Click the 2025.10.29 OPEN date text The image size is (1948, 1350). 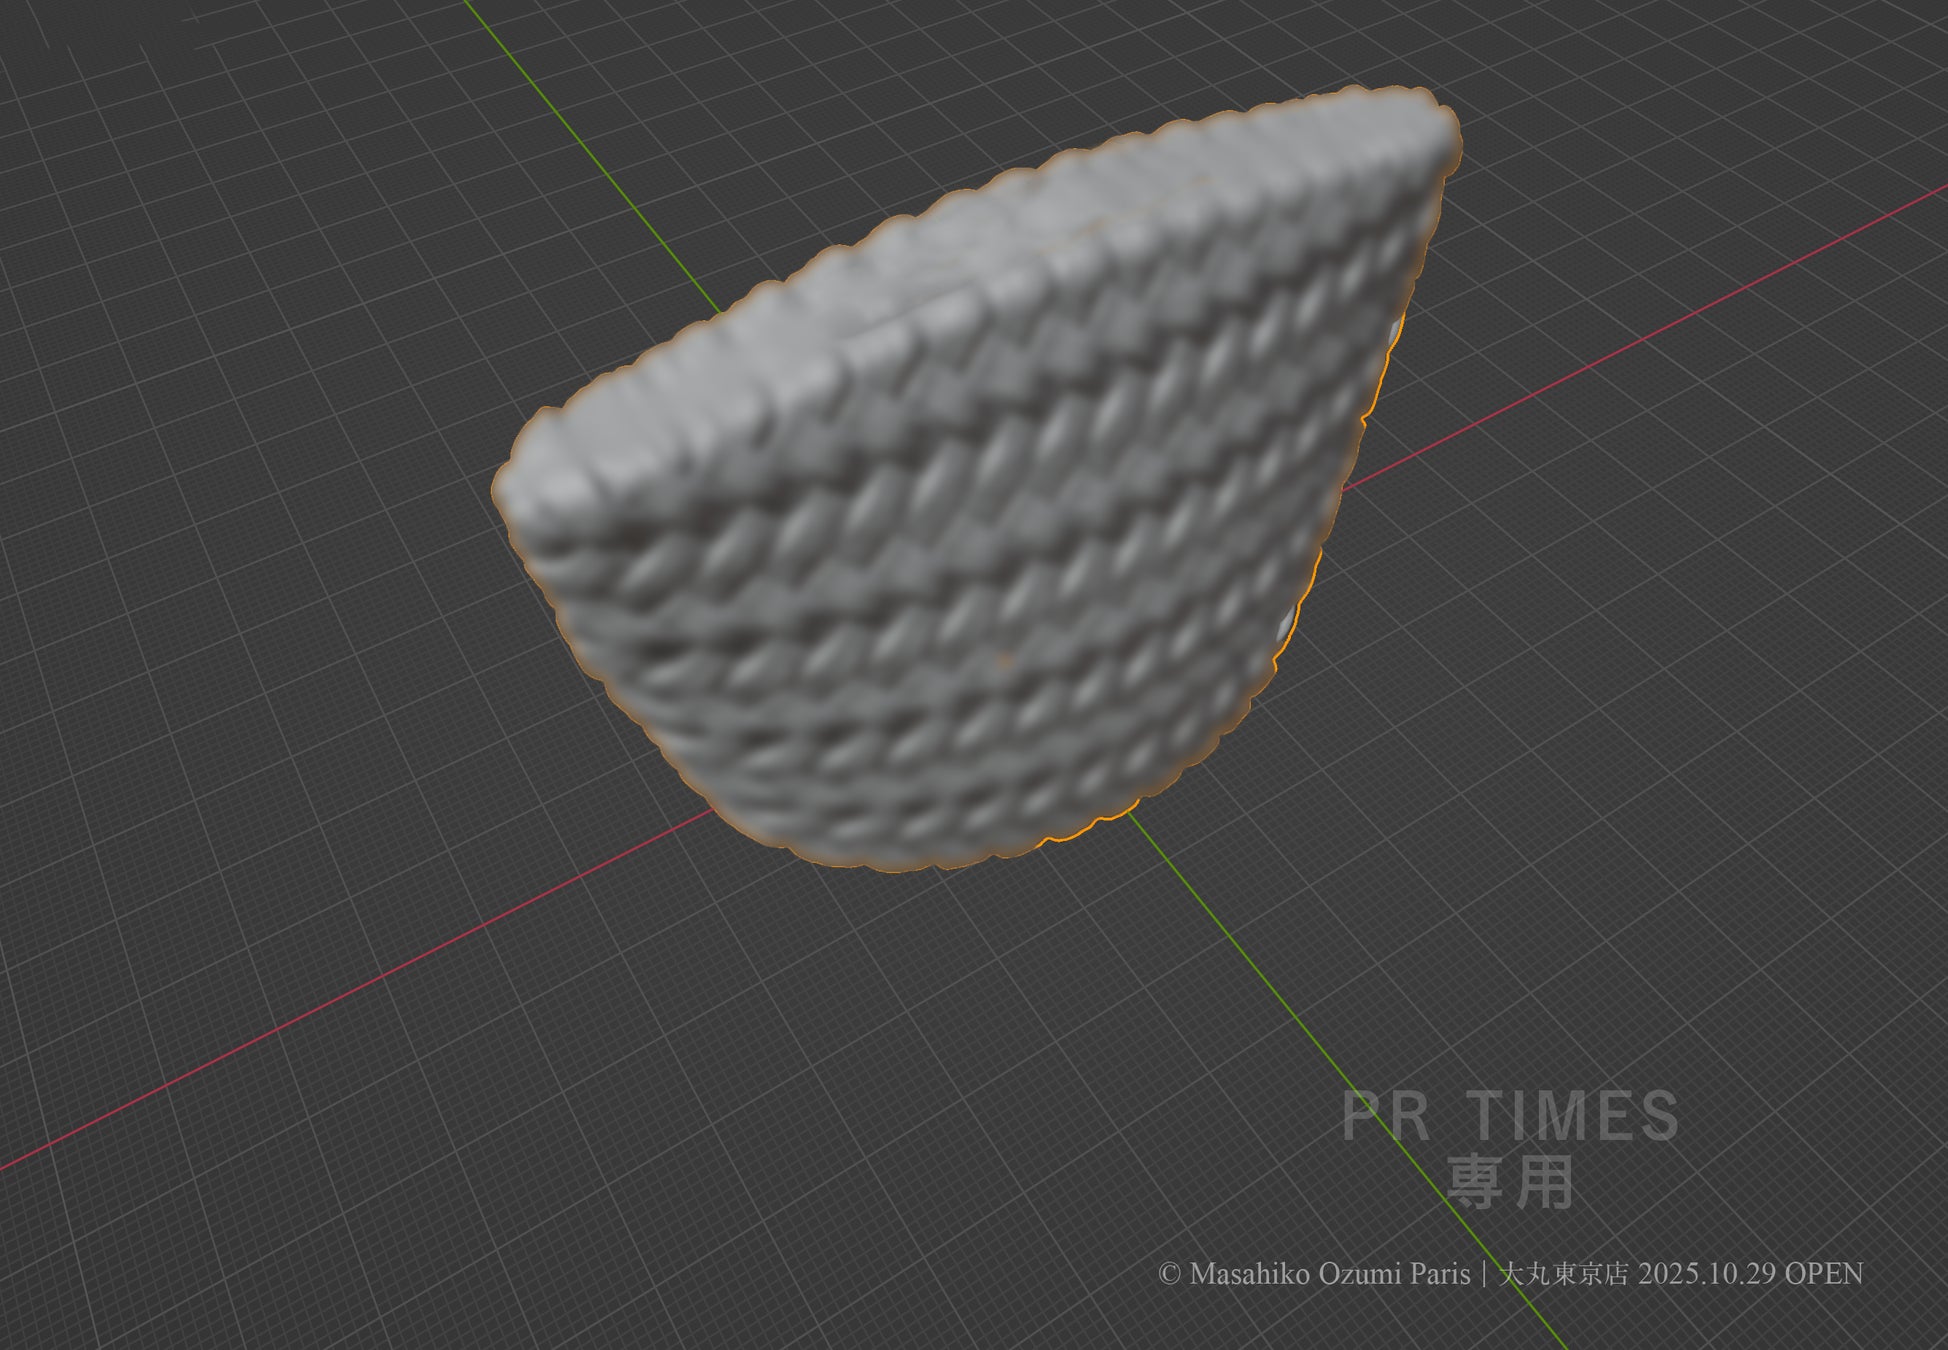1750,1274
